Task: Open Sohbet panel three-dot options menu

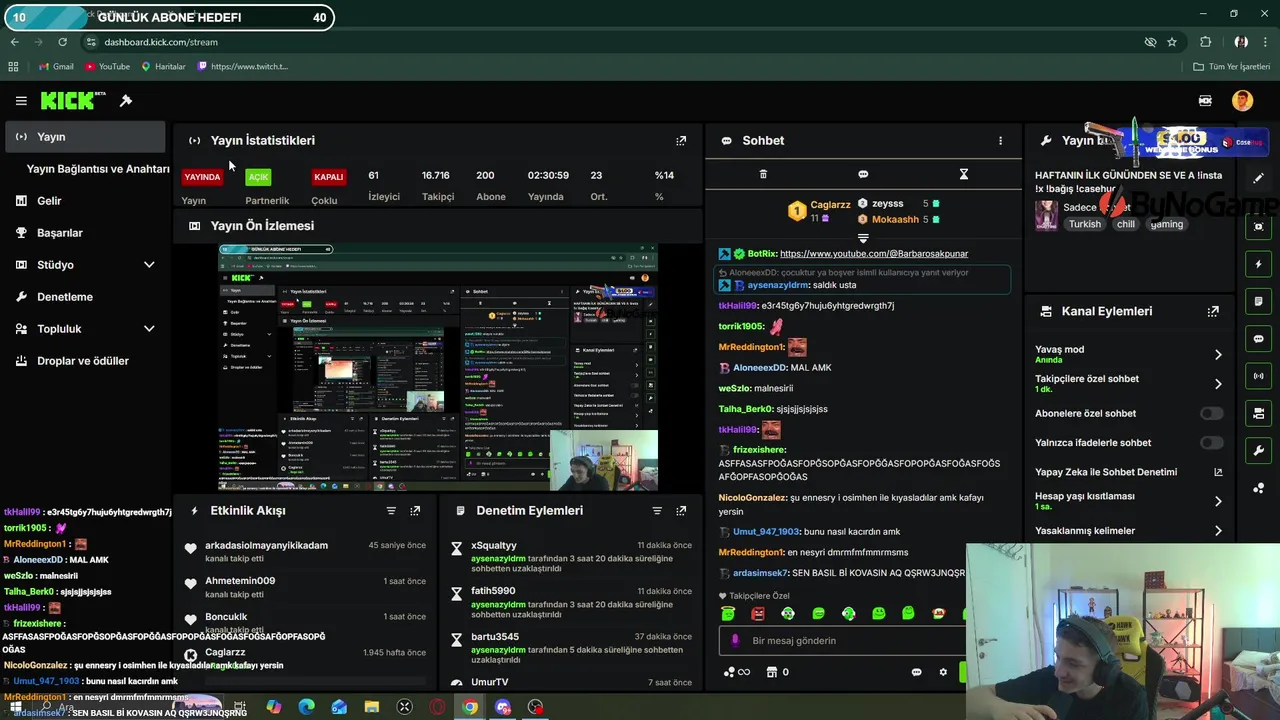Action: [1000, 141]
